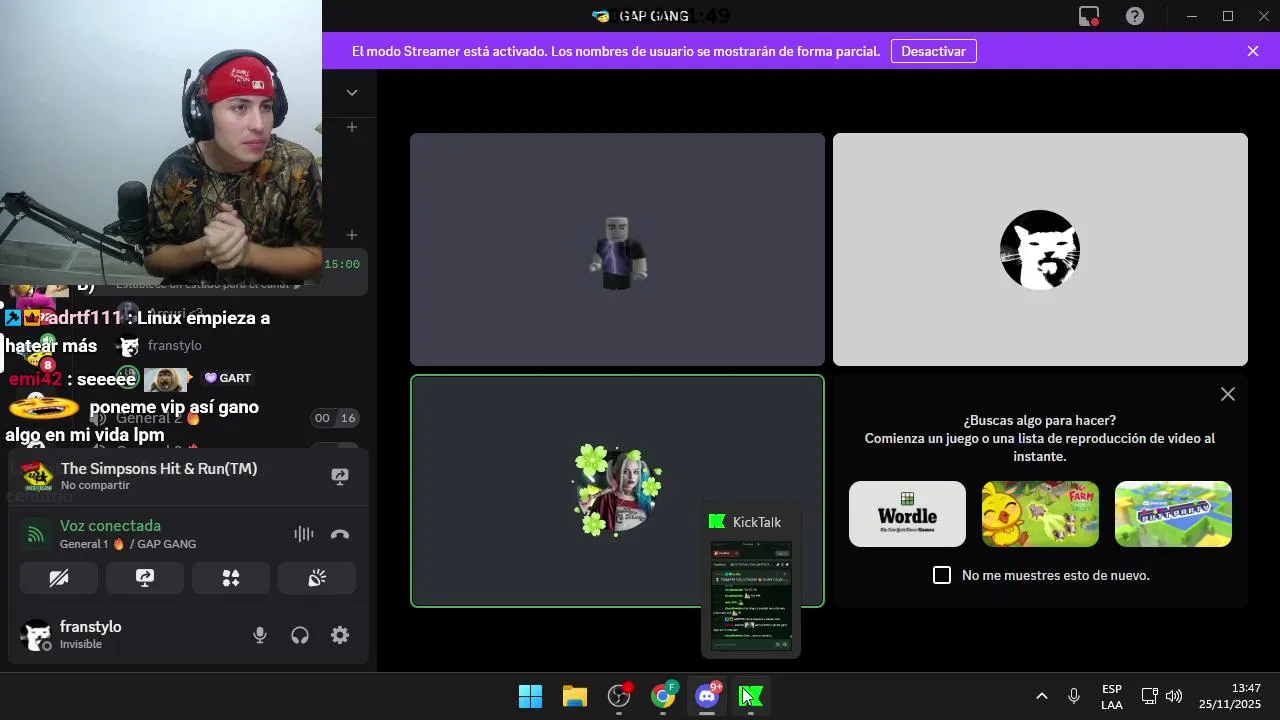Select the cat avatar video tile
Screen dimensions: 1280x720
coord(1040,249)
